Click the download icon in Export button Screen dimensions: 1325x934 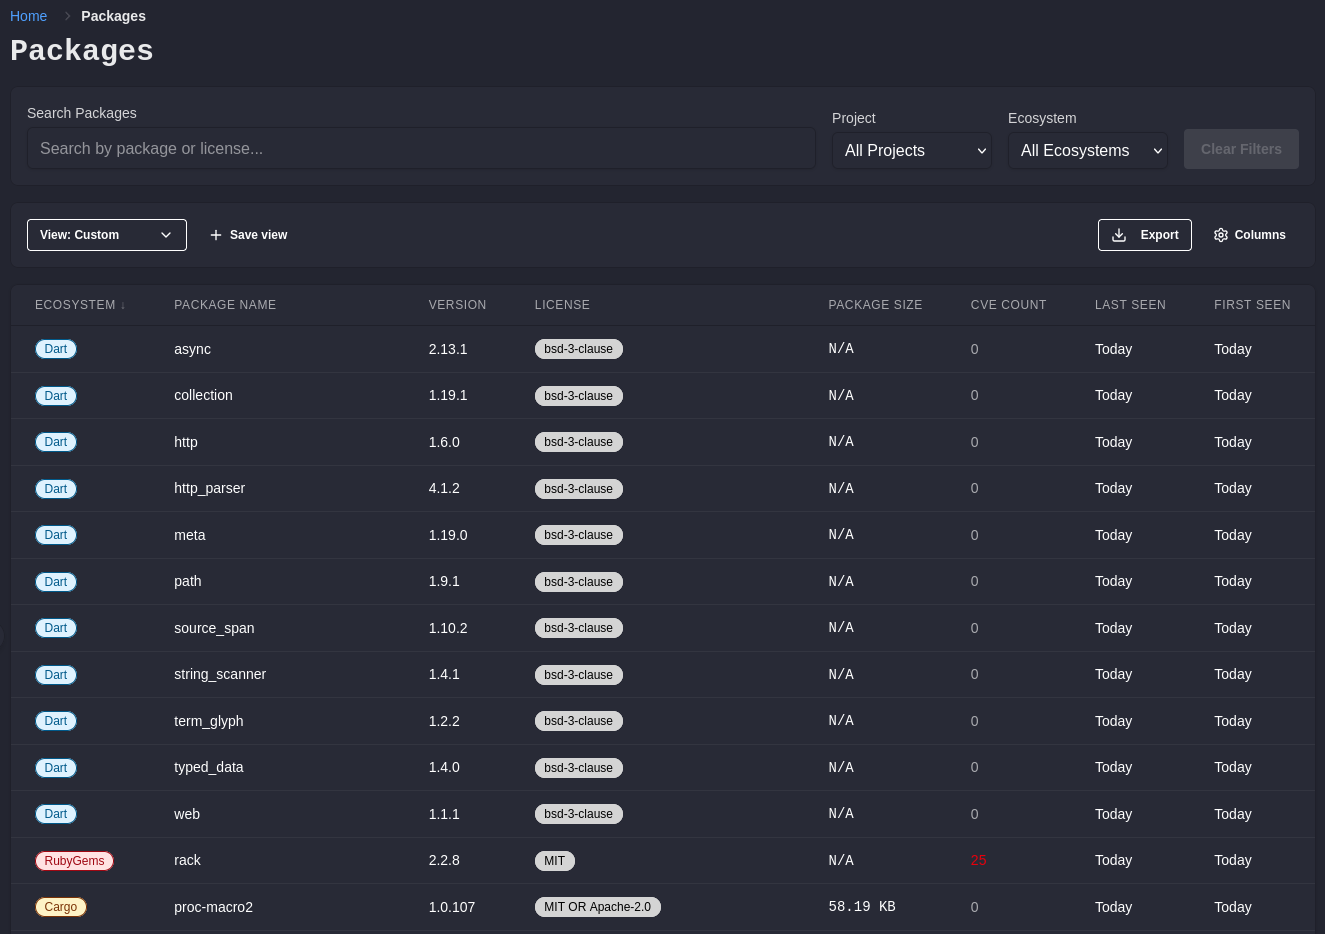1119,235
